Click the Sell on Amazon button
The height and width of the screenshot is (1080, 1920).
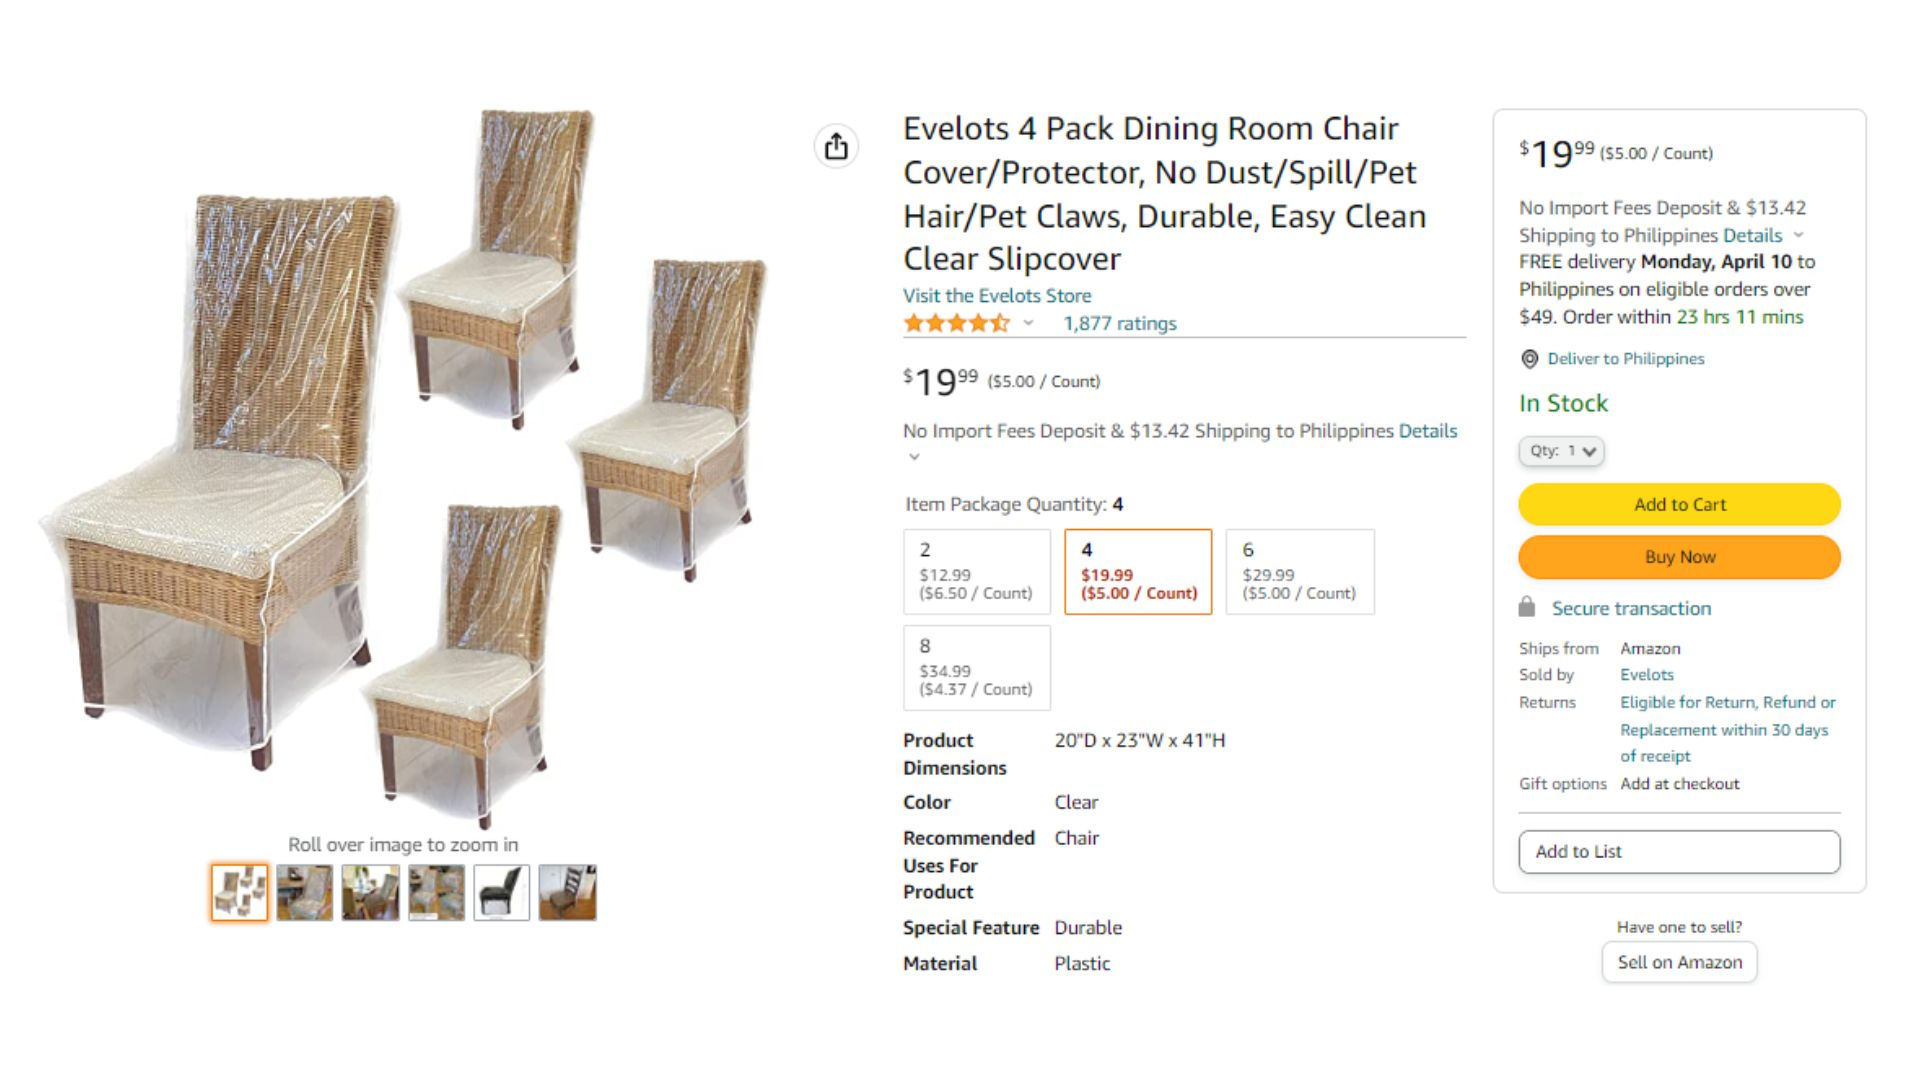pyautogui.click(x=1680, y=962)
